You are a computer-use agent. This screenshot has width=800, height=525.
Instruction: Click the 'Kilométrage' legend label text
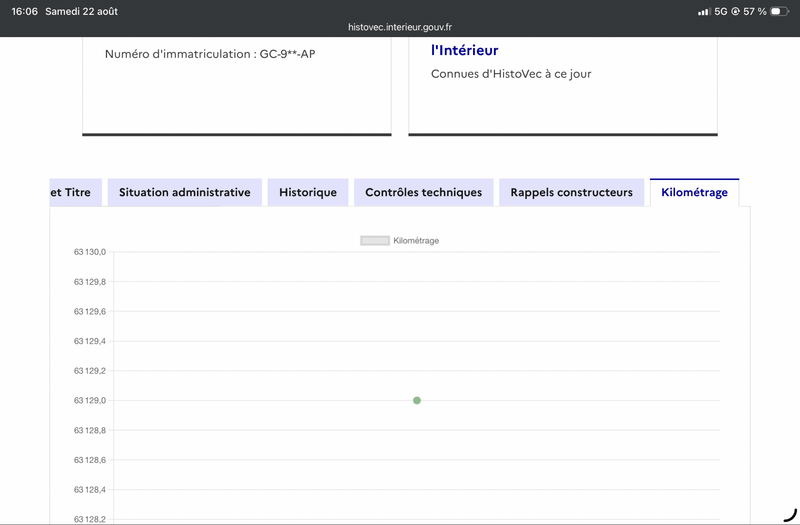[x=416, y=240]
